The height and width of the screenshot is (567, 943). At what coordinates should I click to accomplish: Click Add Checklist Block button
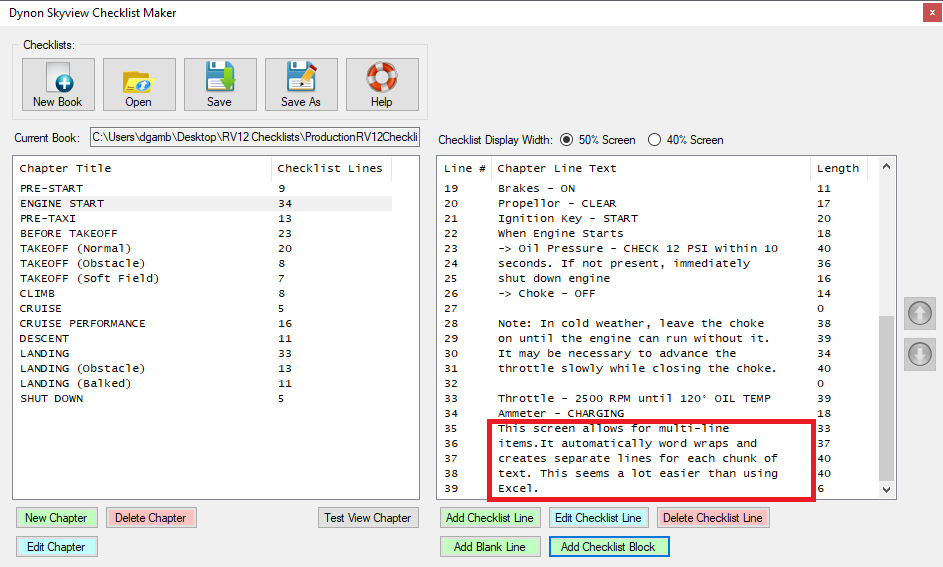pos(609,547)
